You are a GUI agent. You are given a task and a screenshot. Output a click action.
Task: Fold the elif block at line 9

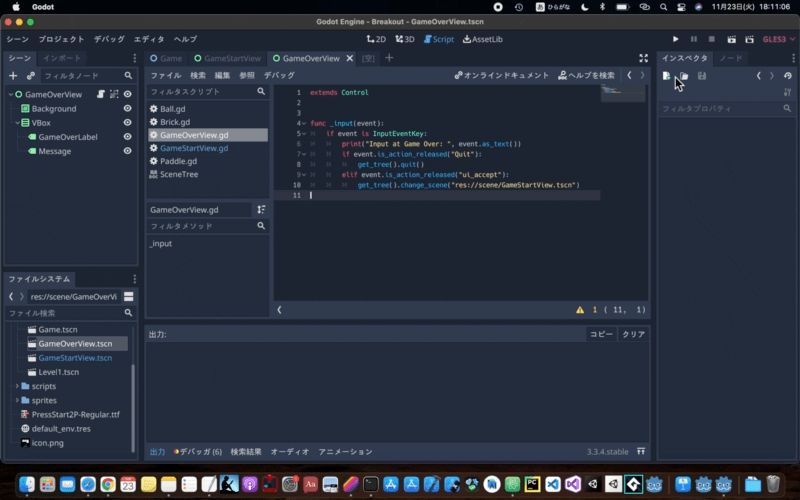(304, 175)
